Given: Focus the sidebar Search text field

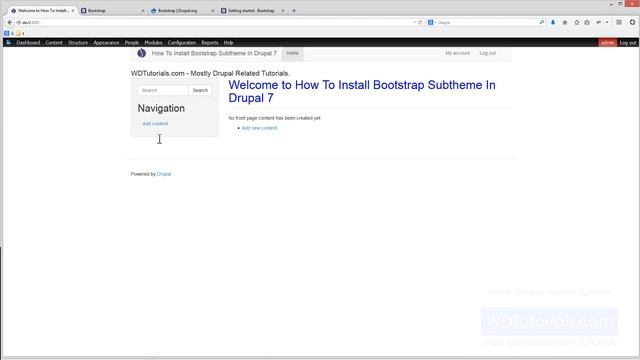Looking at the screenshot, I should (x=163, y=90).
